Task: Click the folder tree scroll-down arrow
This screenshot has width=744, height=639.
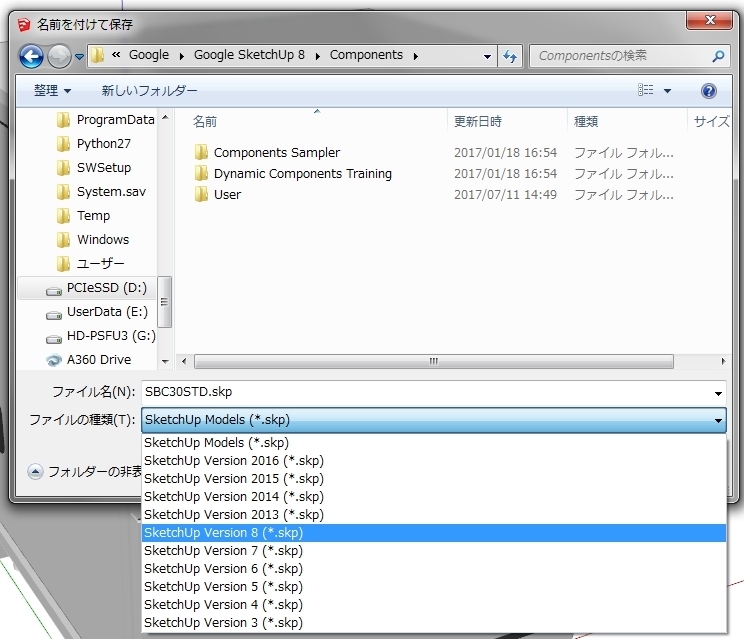Action: tap(165, 361)
